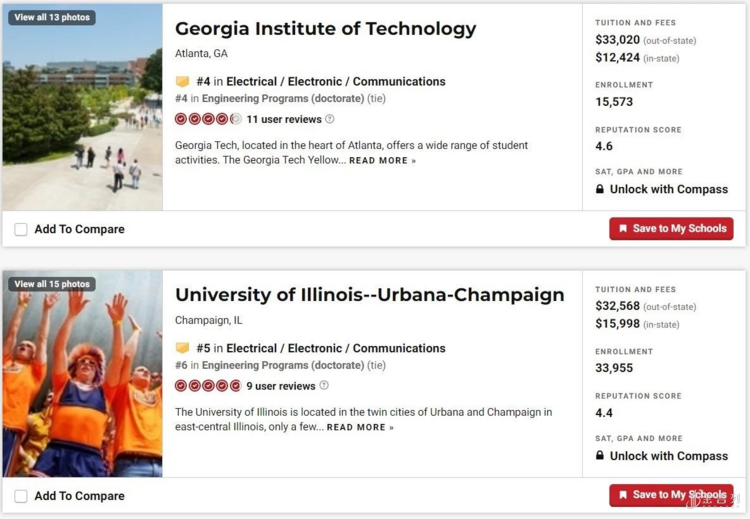Save Georgia Tech to My Schools

pos(671,229)
